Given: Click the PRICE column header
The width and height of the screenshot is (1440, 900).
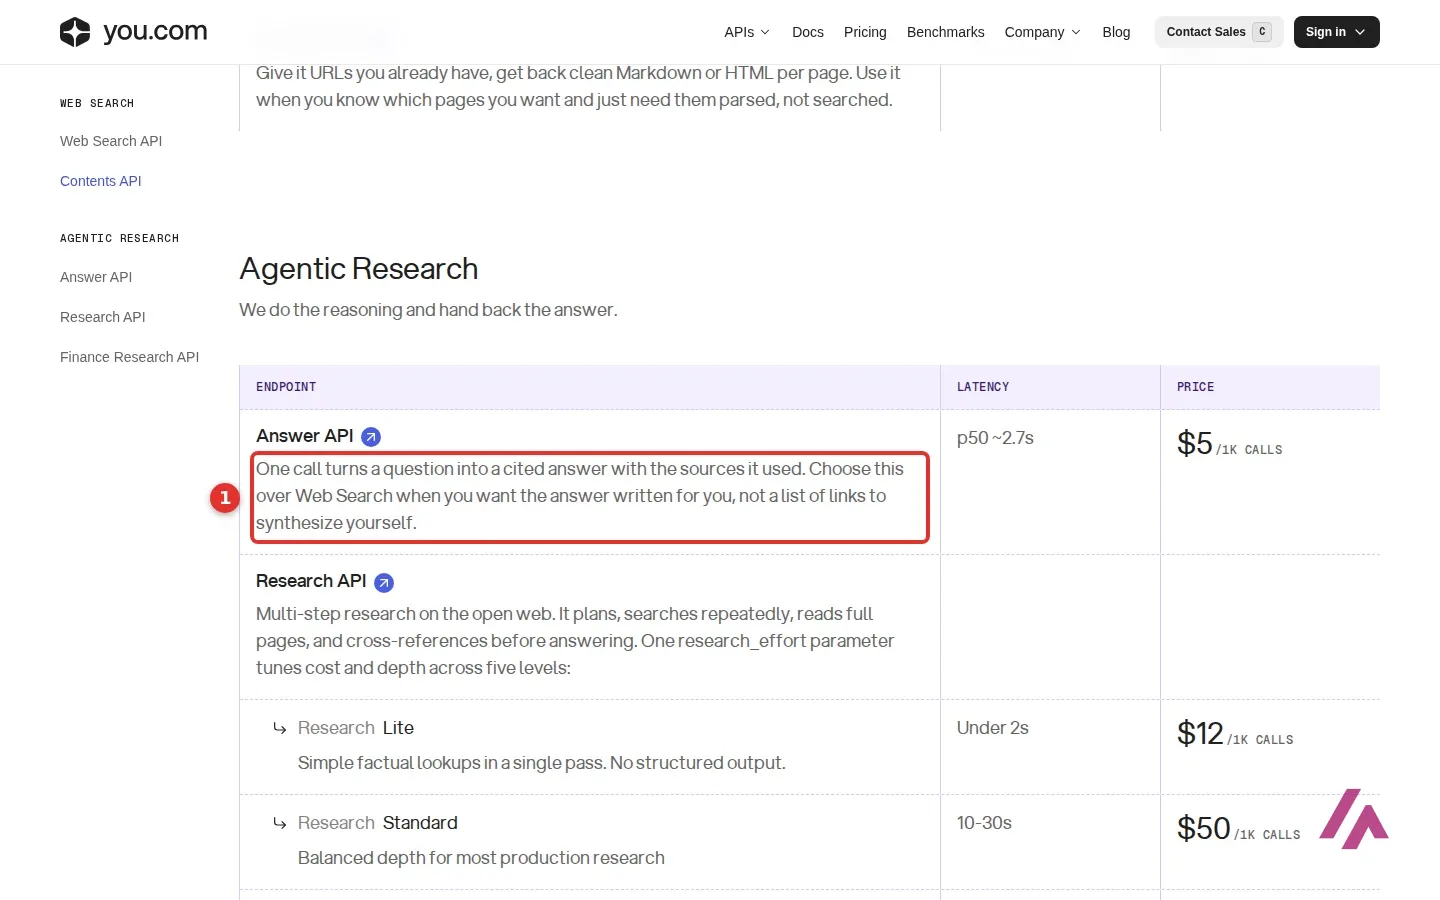Looking at the screenshot, I should pyautogui.click(x=1195, y=387).
